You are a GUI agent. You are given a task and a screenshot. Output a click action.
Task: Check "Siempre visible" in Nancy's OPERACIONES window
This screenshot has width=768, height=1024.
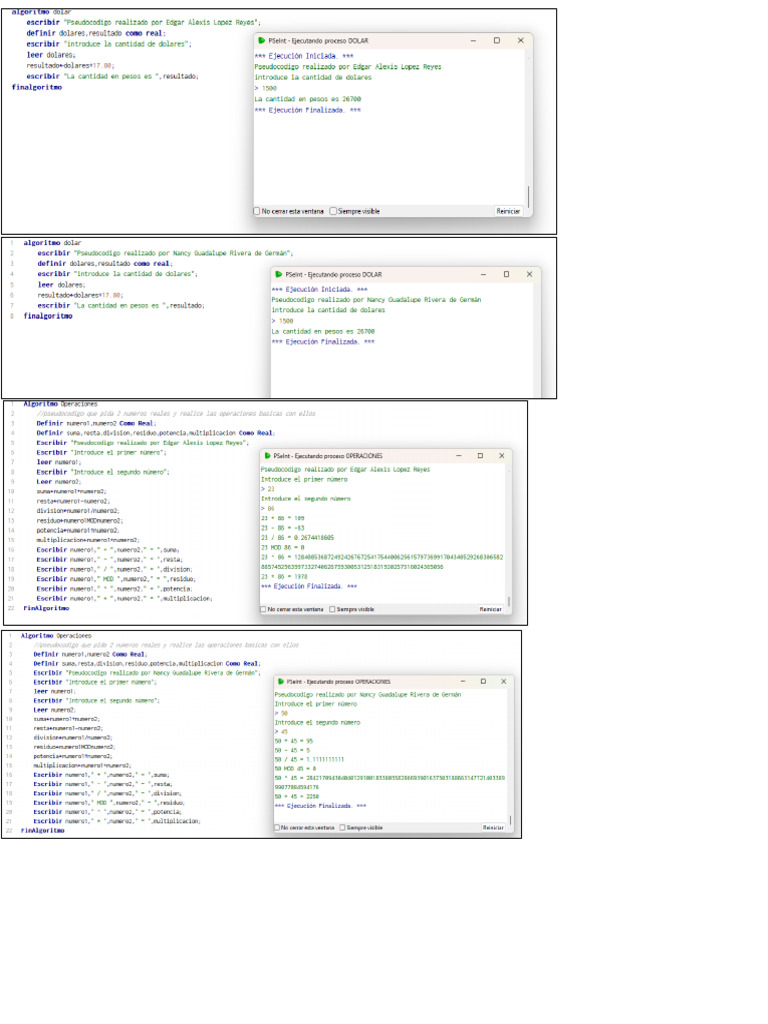(x=343, y=827)
